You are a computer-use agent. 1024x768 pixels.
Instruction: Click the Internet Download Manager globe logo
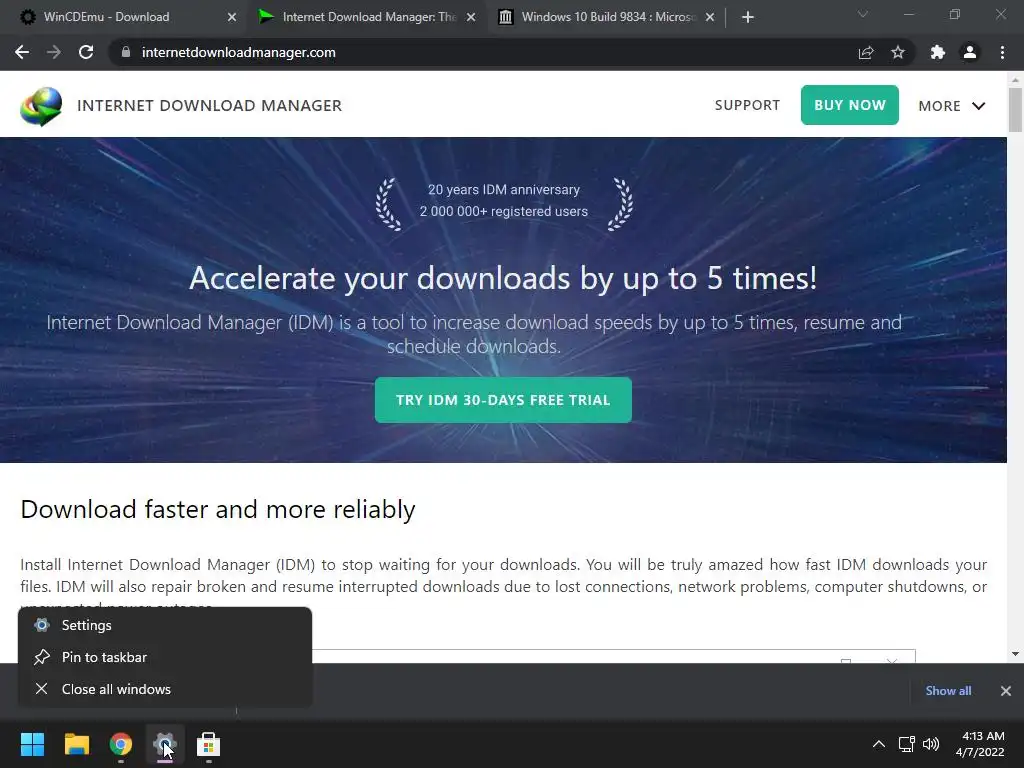41,106
